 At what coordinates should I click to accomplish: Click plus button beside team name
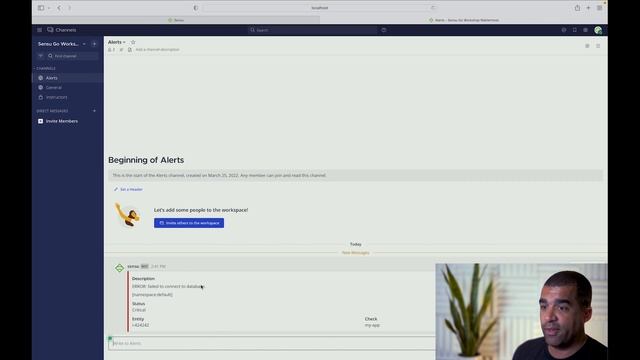[x=94, y=44]
